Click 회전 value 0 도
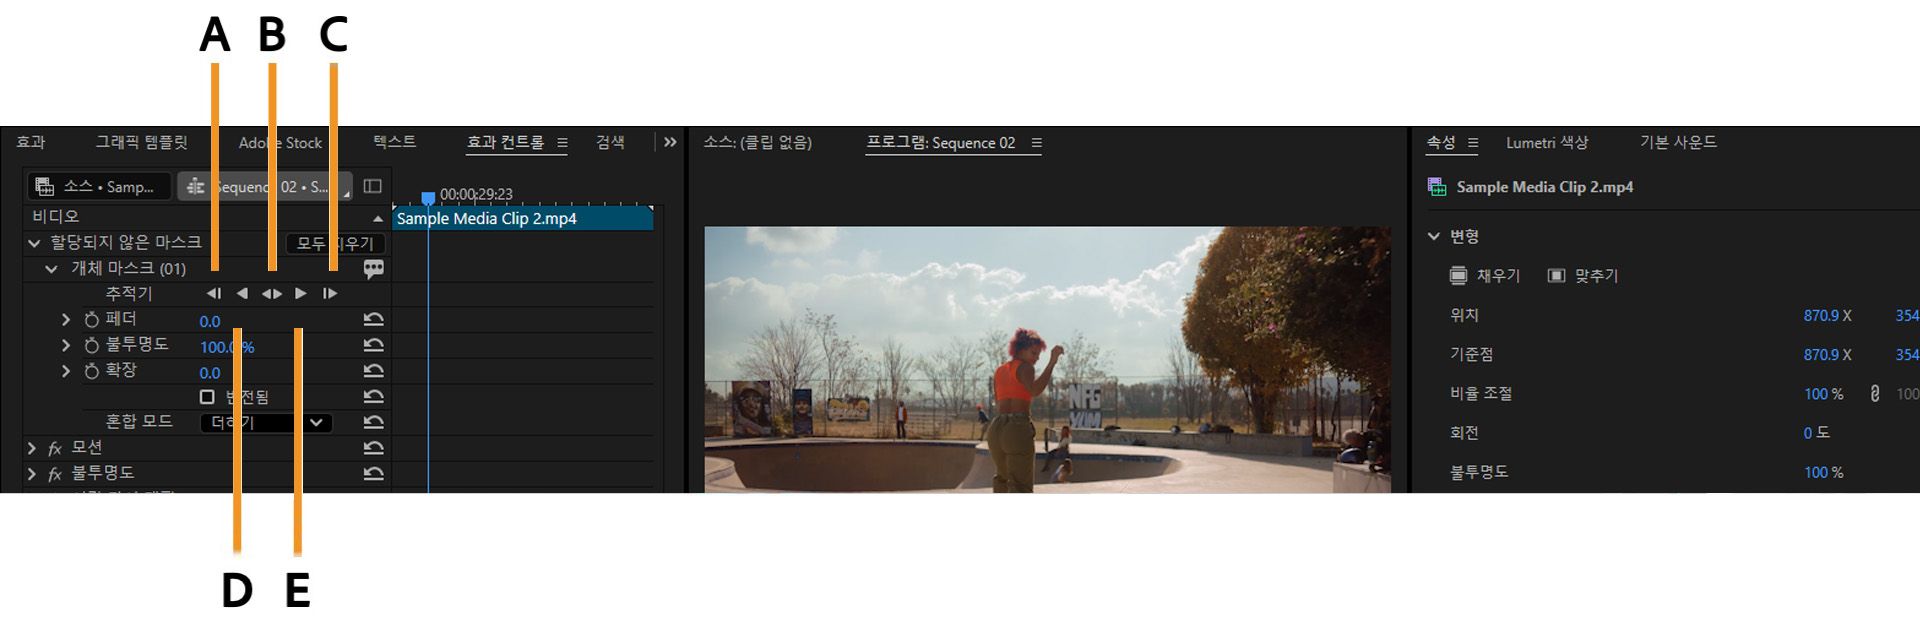Viewport: 1920px width, 621px height. pos(1816,433)
